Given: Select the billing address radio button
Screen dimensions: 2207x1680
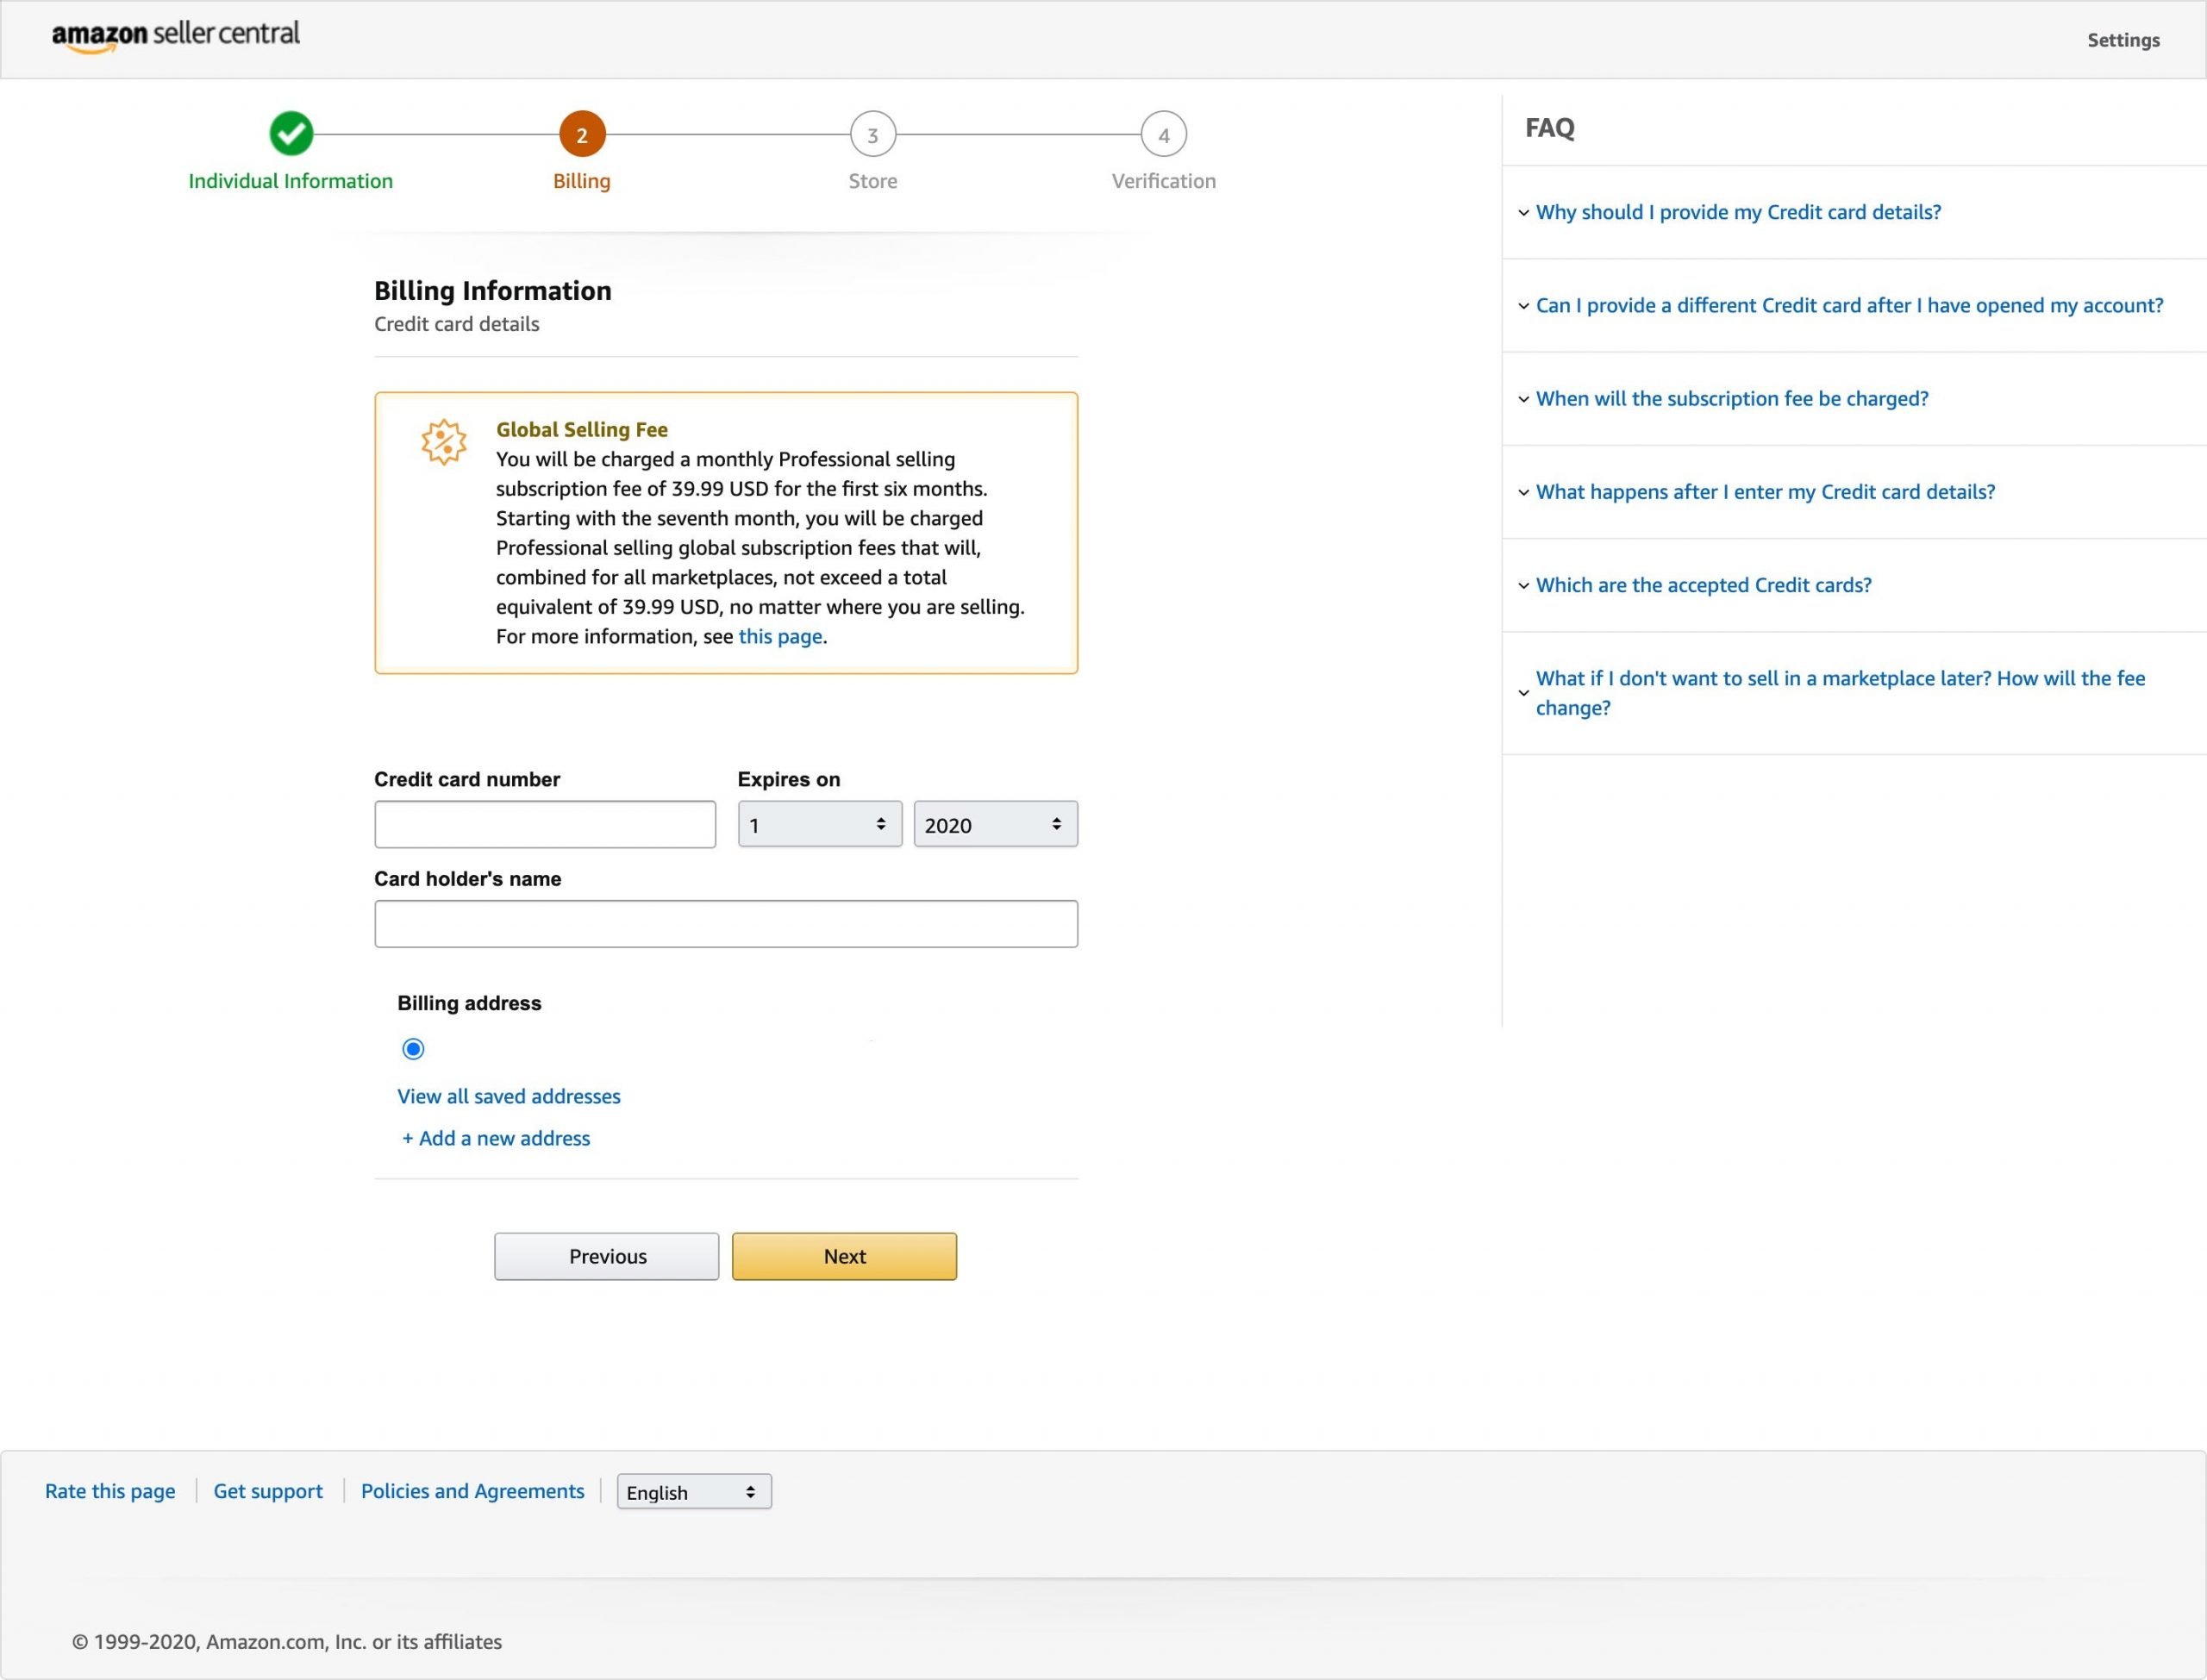Looking at the screenshot, I should tap(413, 1048).
